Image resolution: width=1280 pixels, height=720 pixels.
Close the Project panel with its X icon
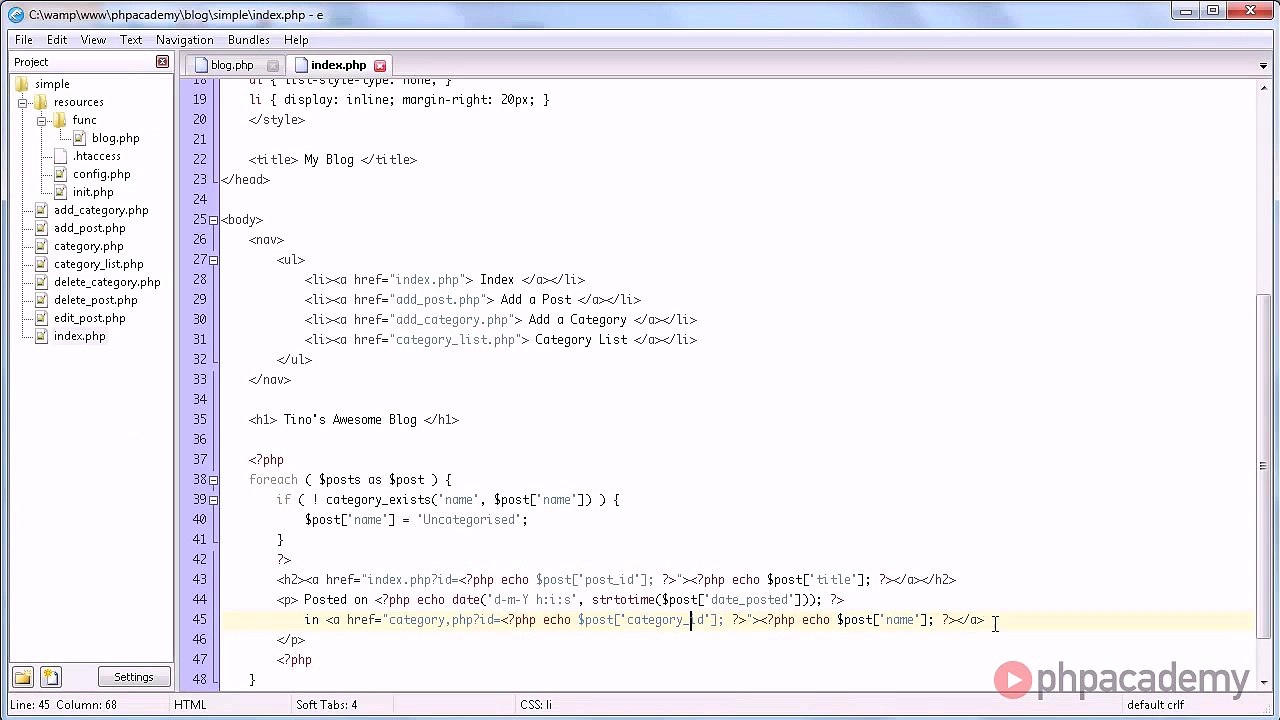coord(162,62)
